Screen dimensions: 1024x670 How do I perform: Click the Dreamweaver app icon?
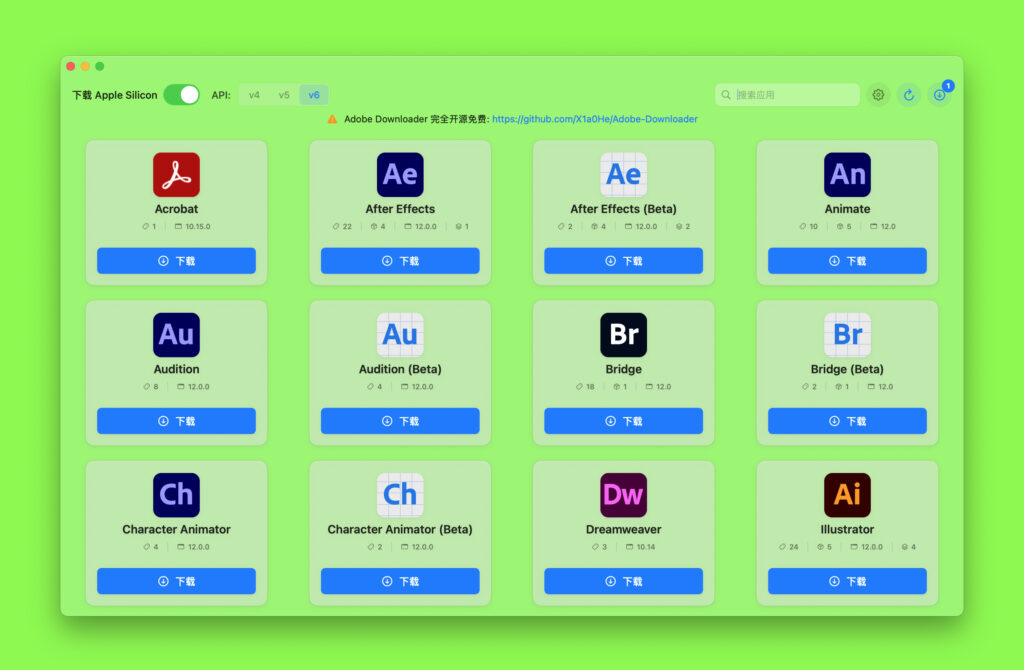click(x=623, y=494)
